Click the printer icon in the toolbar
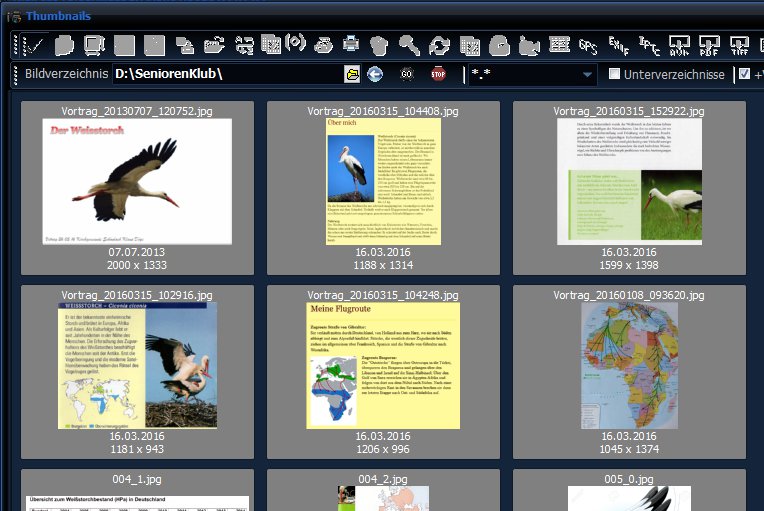Image resolution: width=764 pixels, height=511 pixels. [351, 45]
